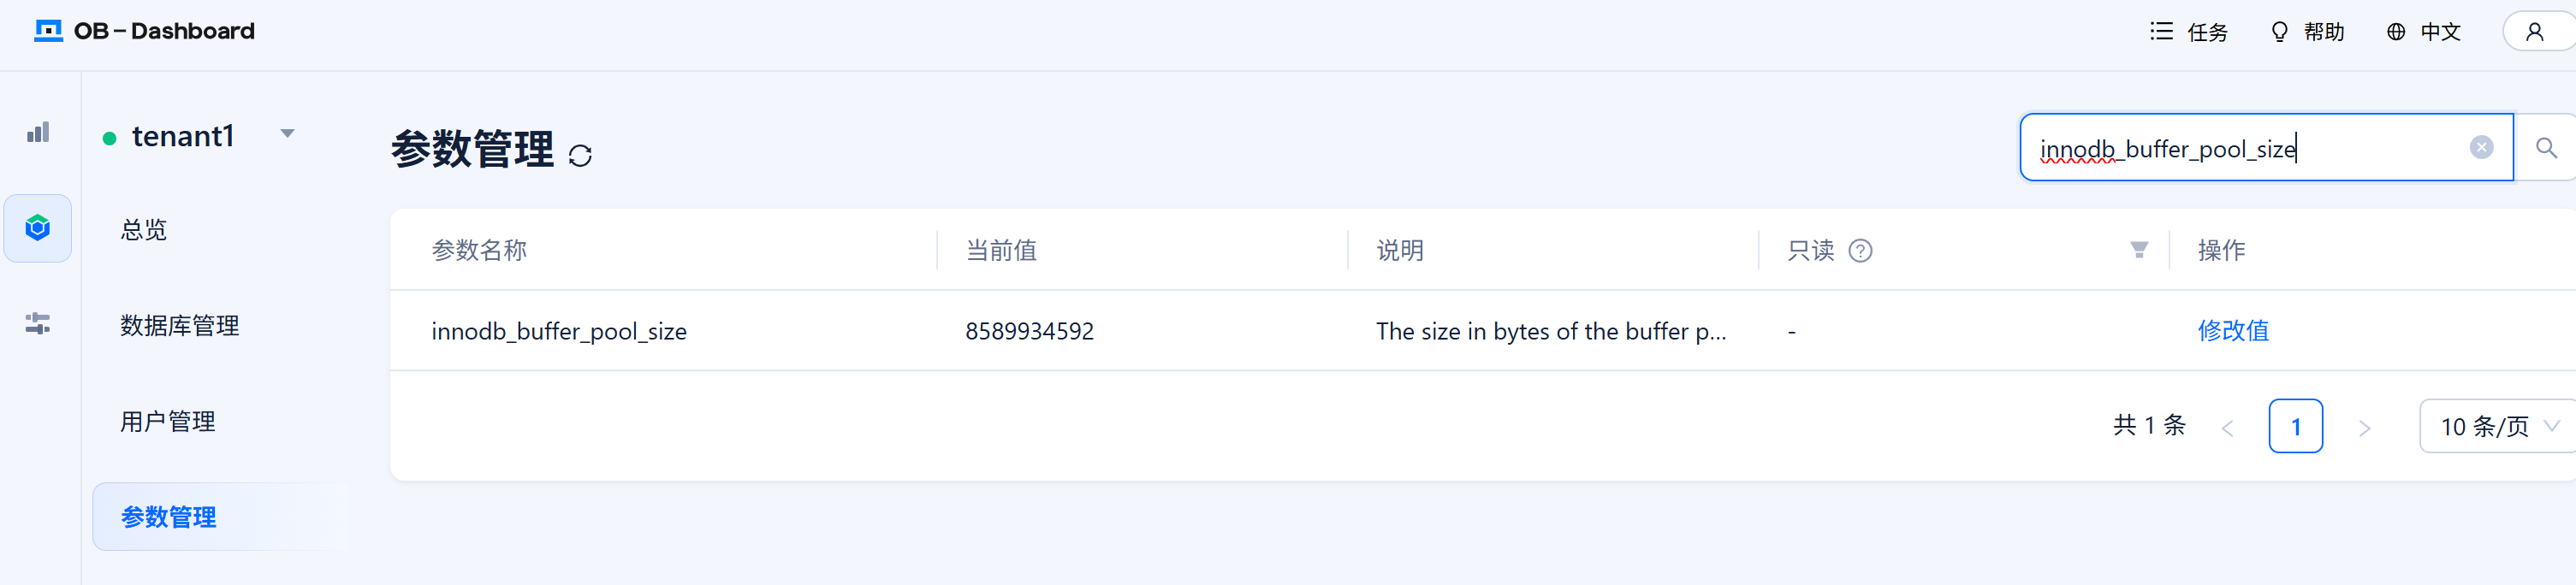Select 用户管理 in the sidebar
The height and width of the screenshot is (585, 2576).
(168, 422)
